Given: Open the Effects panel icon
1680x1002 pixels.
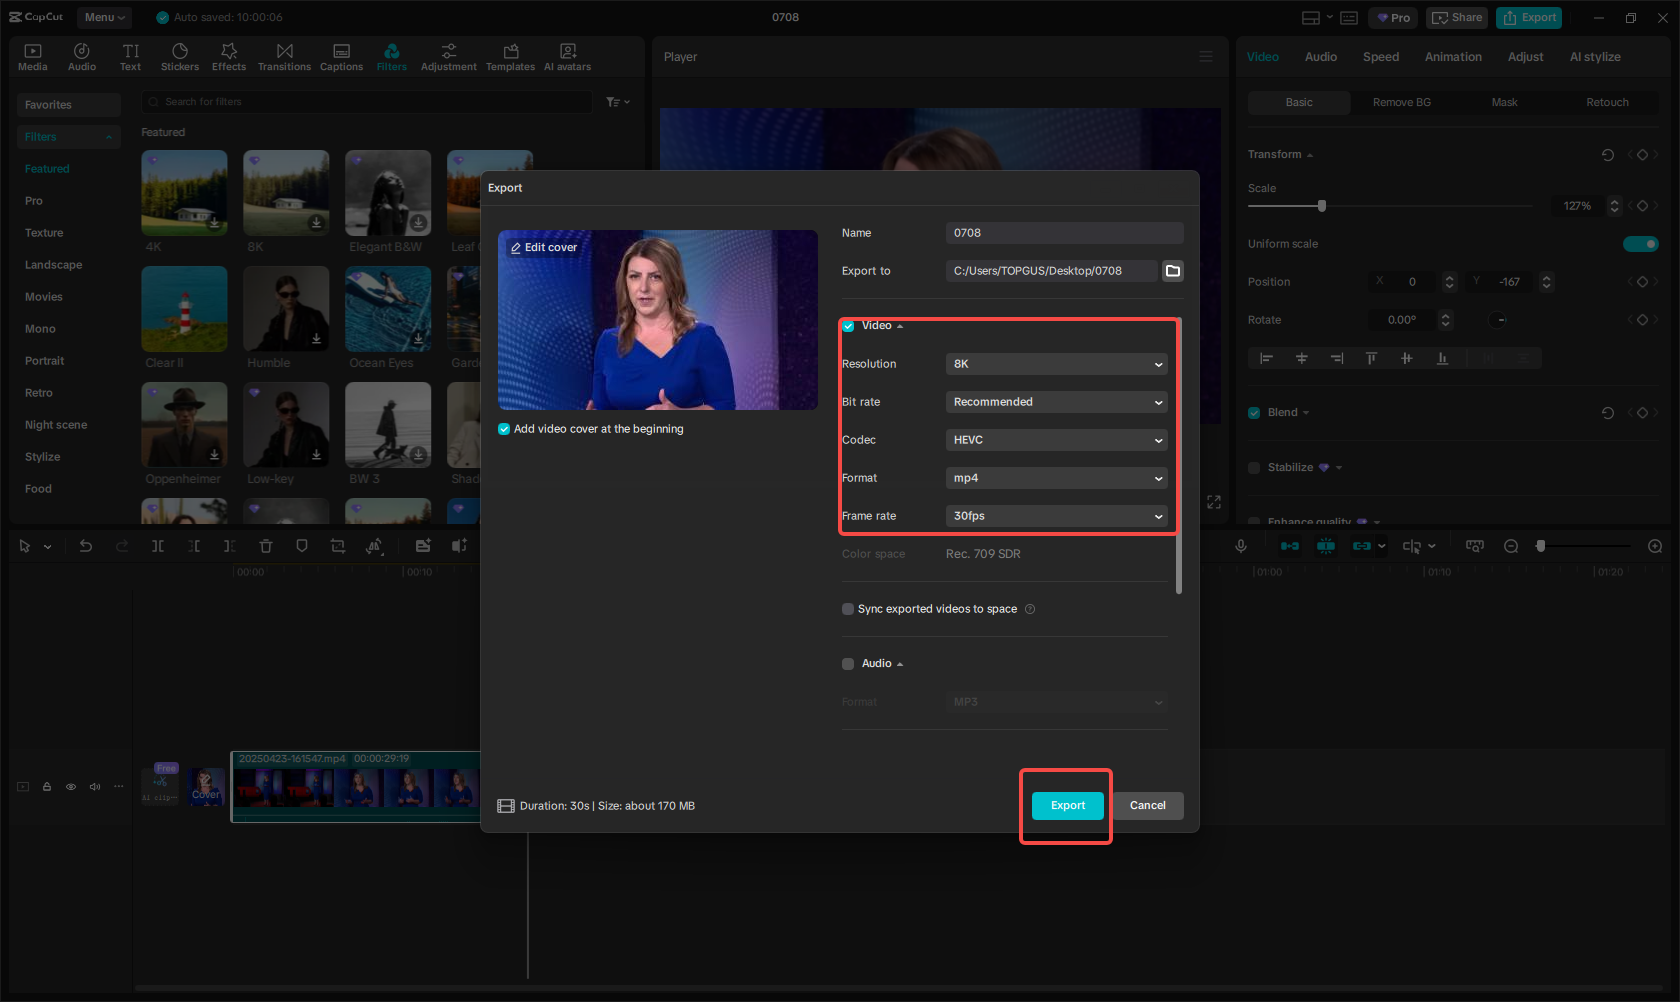Looking at the screenshot, I should pos(229,57).
